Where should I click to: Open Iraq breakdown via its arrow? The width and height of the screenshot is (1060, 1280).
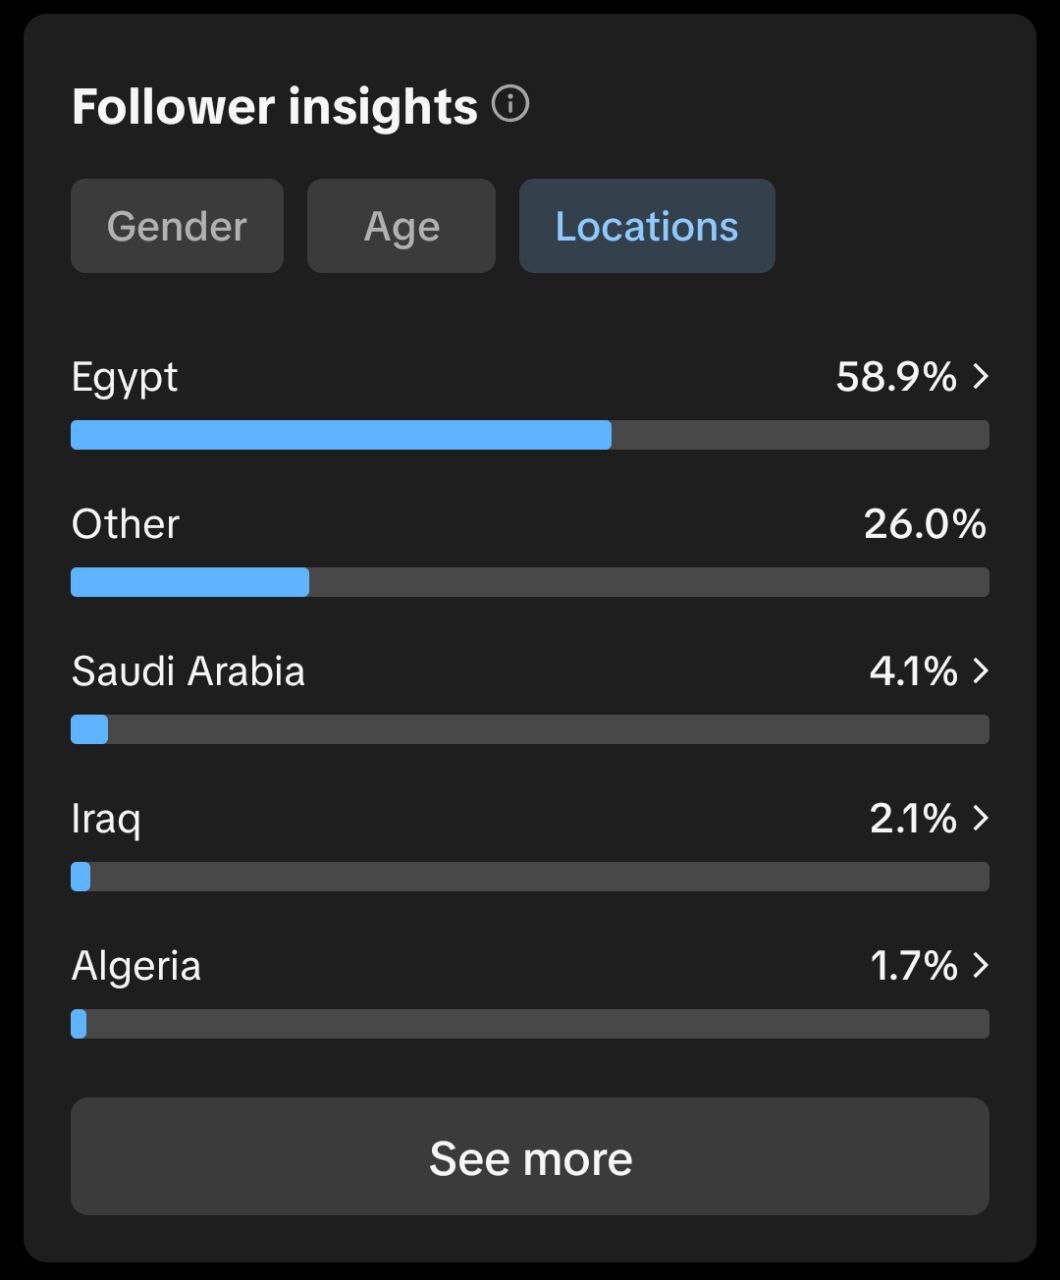tap(980, 818)
